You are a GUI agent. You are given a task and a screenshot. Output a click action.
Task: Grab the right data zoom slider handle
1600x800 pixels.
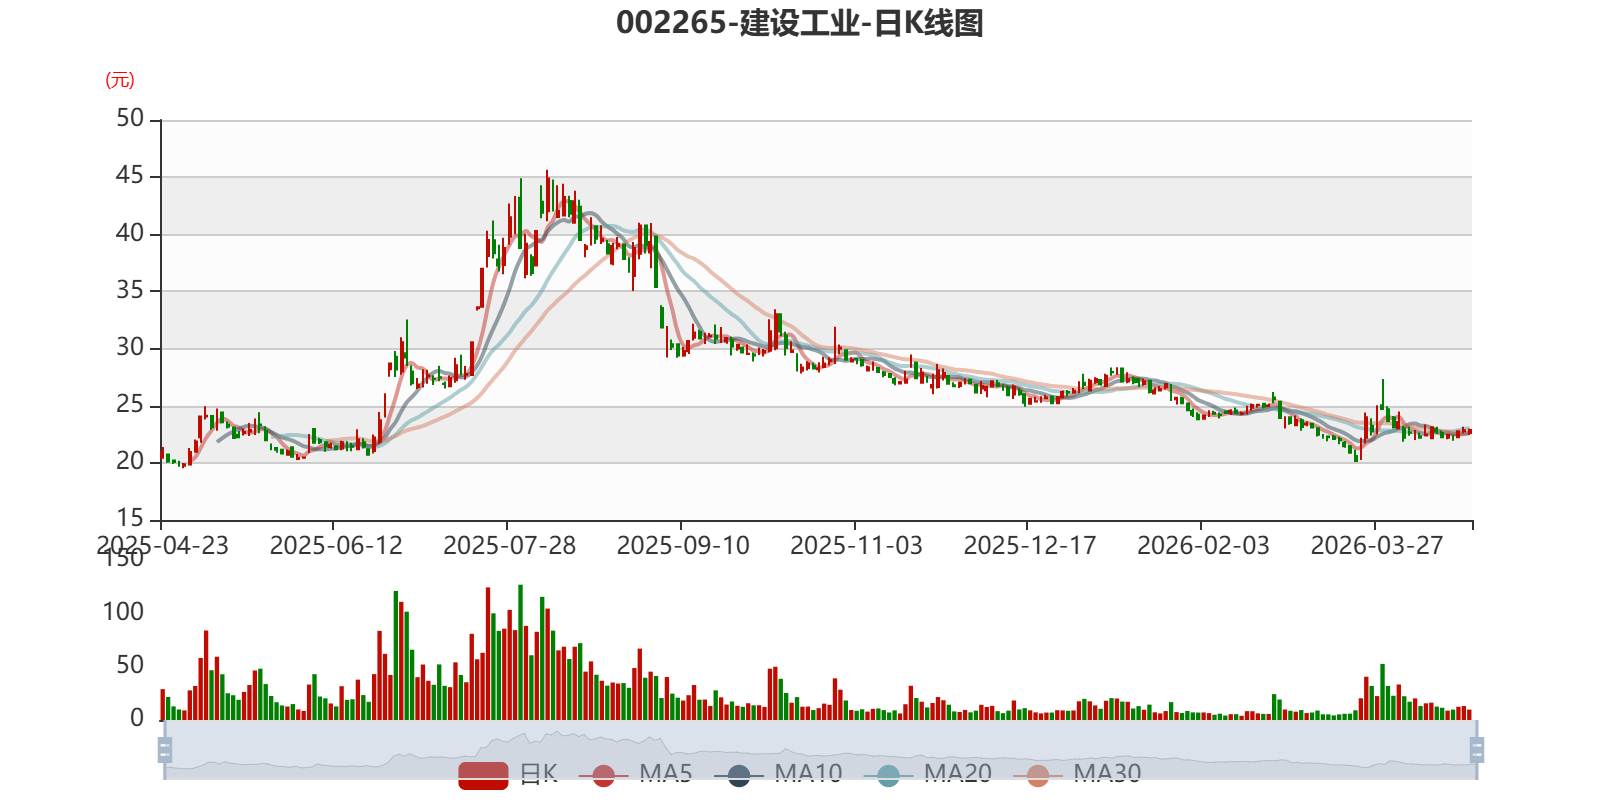coord(1476,749)
